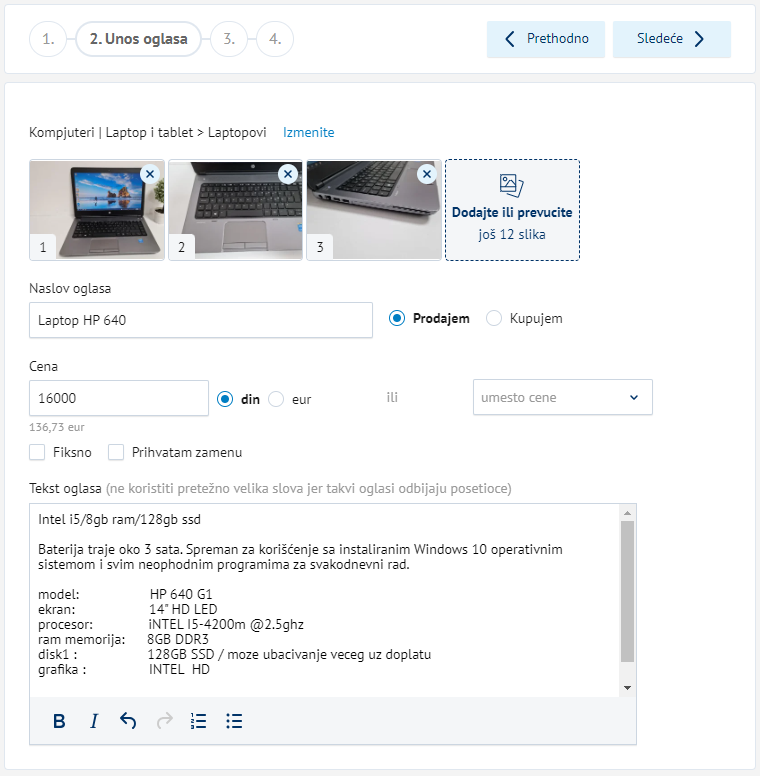The image size is (760, 776).
Task: Click the add images picture icon
Action: [512, 186]
